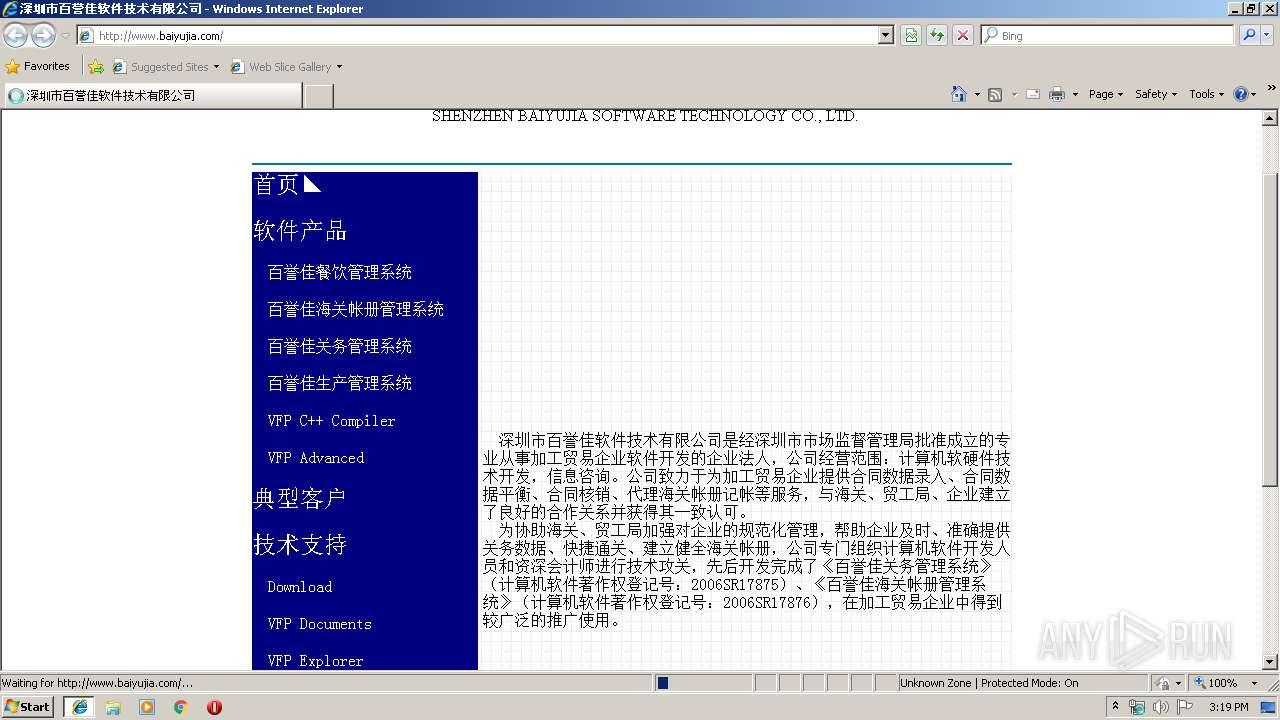Viewport: 1280px width, 720px height.
Task: Click the 首页 navigation link
Action: (x=276, y=184)
